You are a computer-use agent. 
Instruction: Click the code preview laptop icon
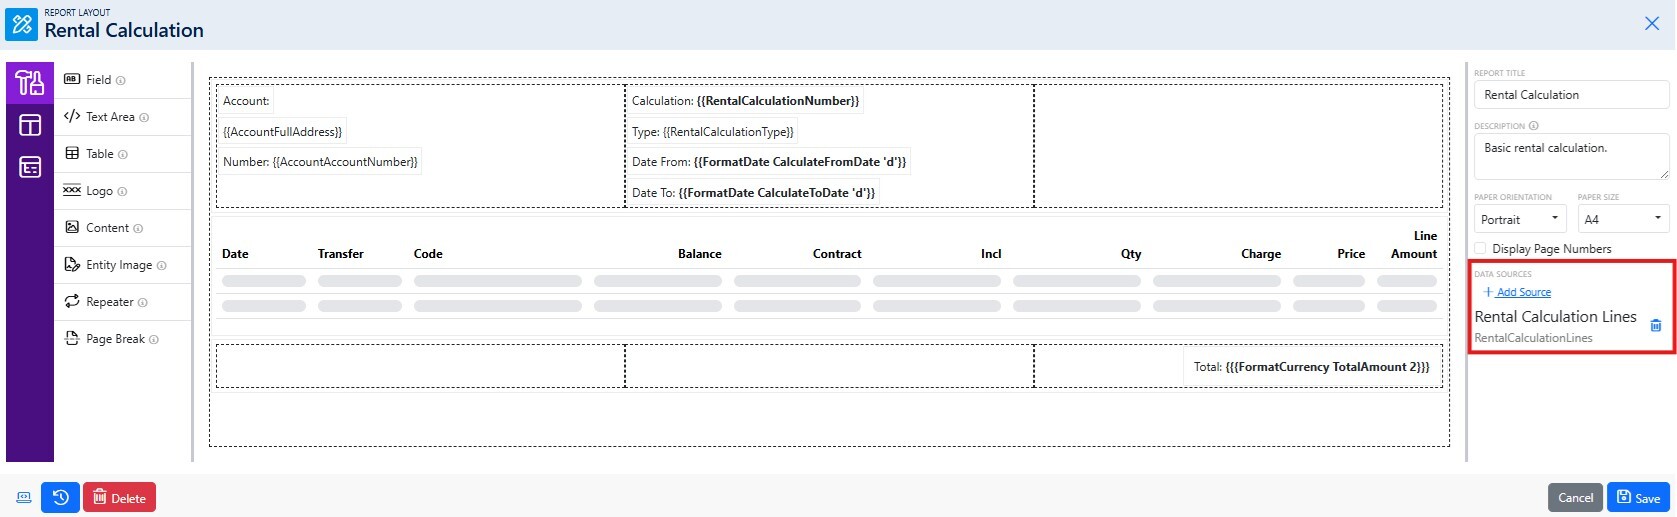[23, 498]
